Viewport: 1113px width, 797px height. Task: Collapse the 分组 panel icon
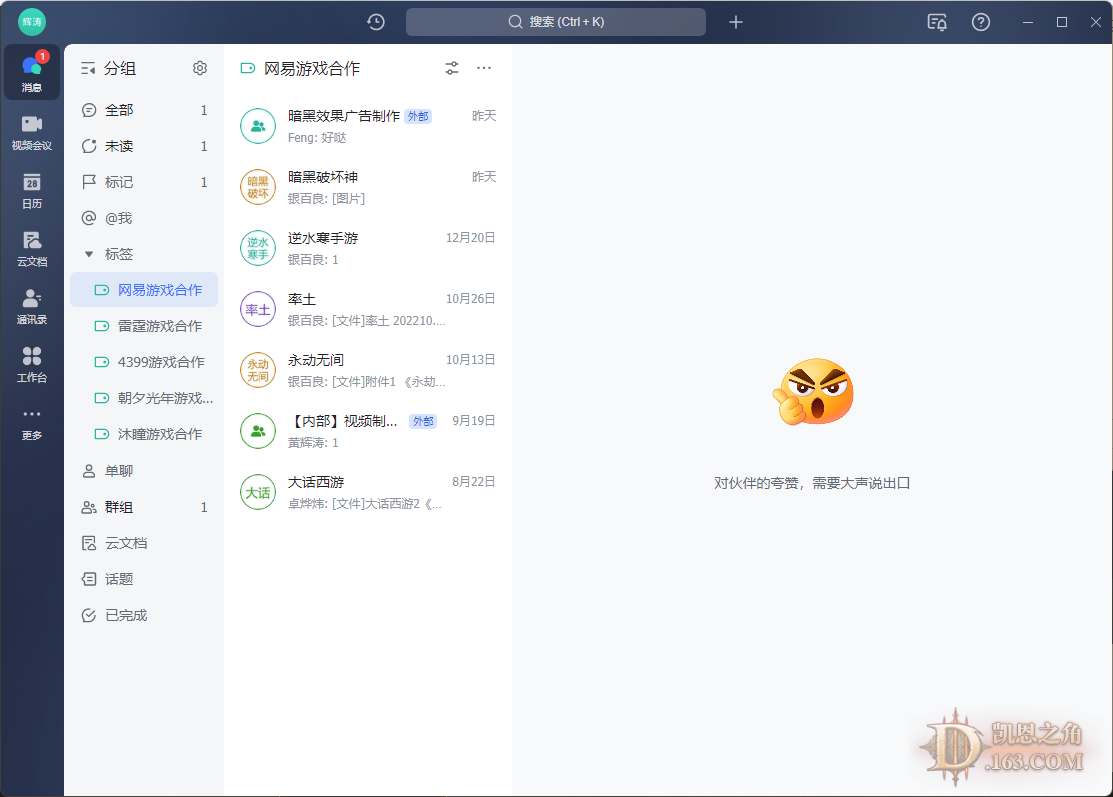click(88, 68)
